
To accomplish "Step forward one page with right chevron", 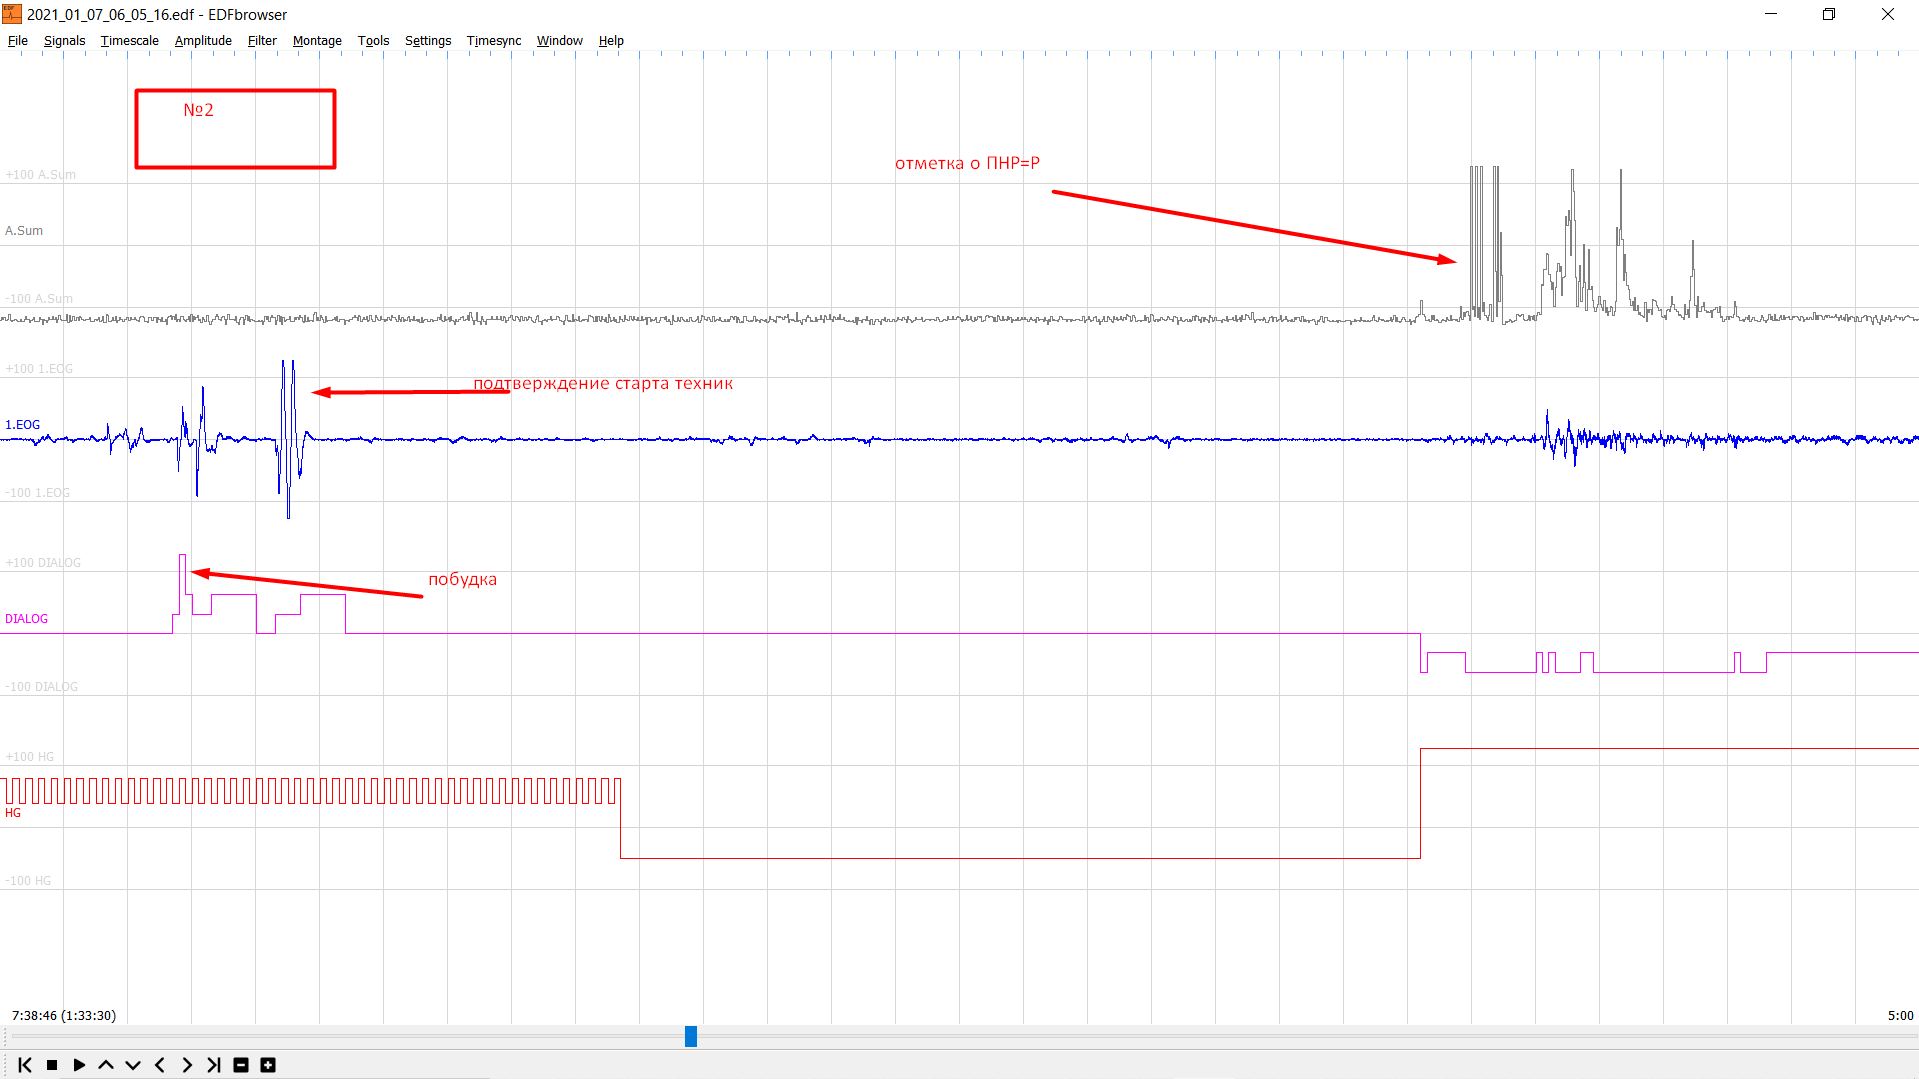I will click(187, 1065).
